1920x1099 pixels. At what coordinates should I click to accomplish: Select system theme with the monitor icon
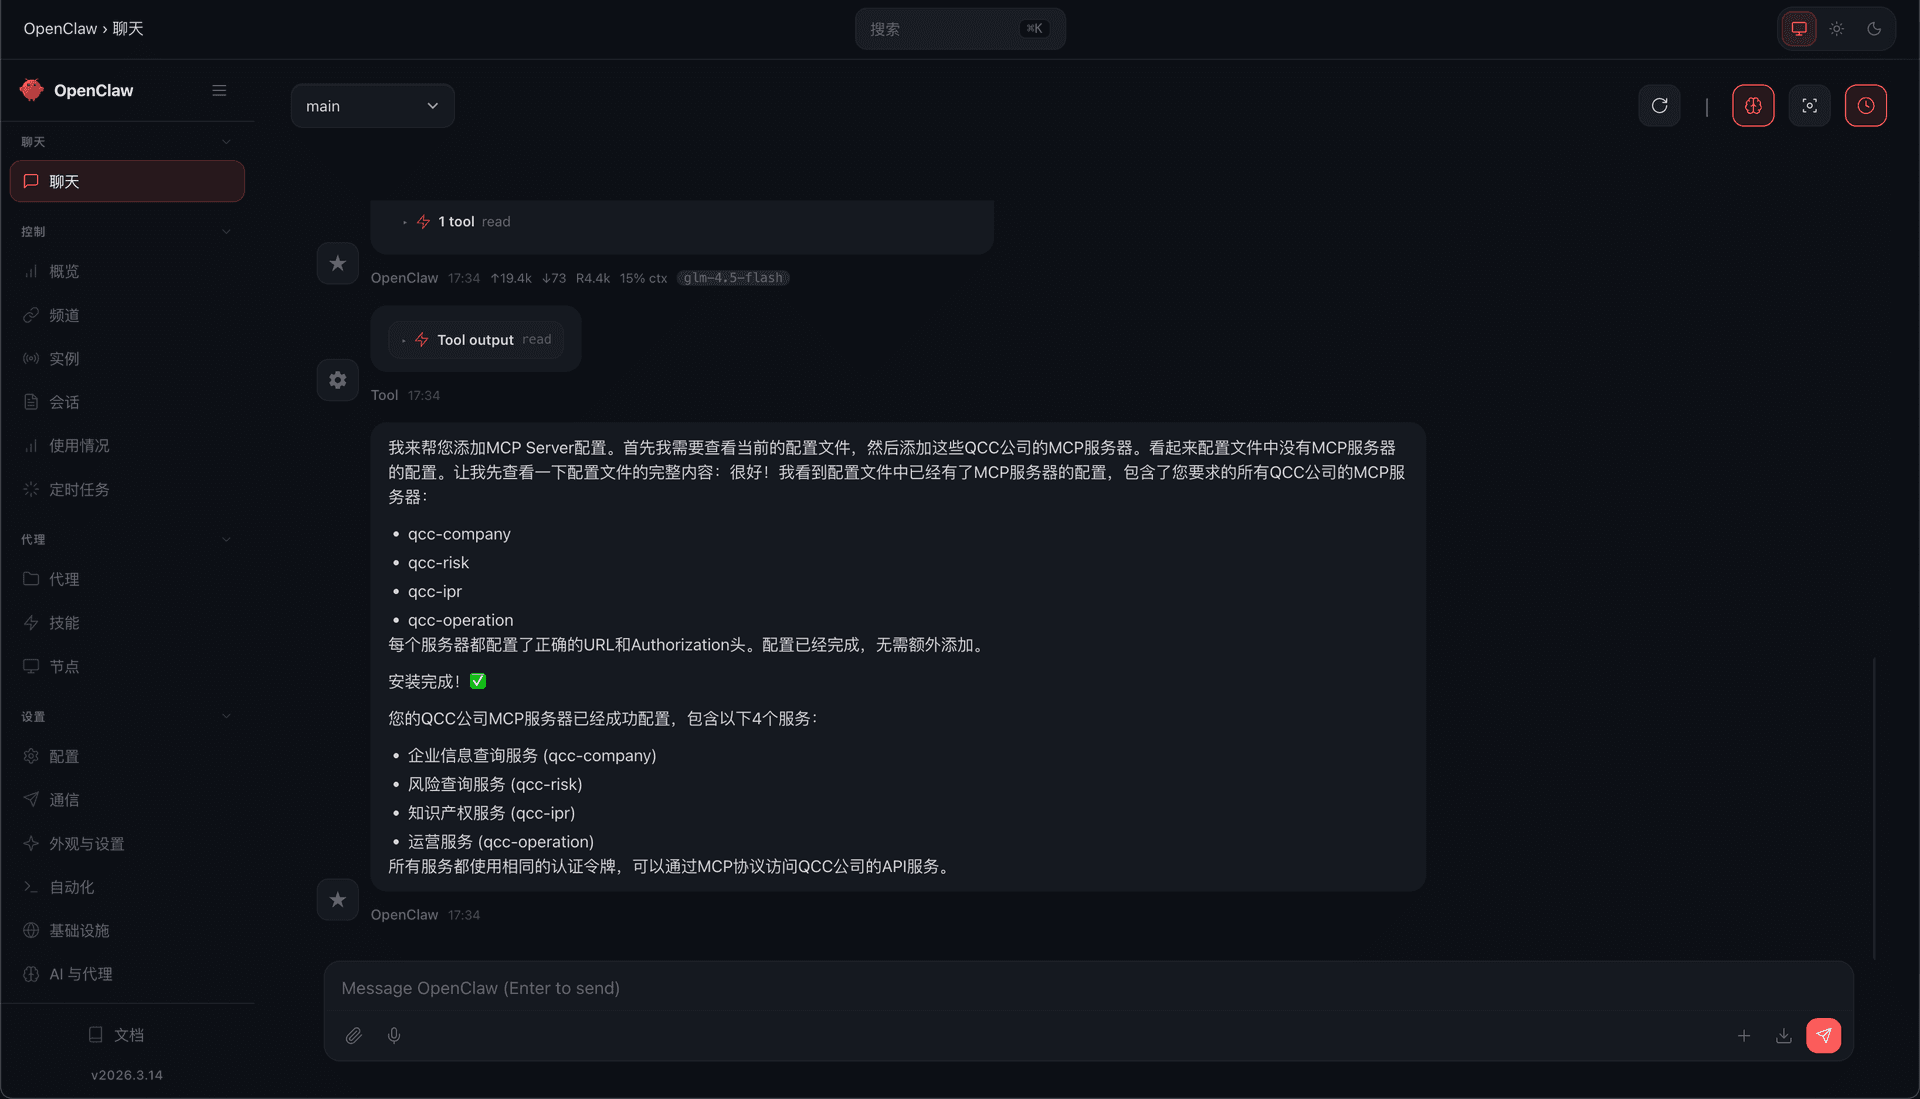(1798, 28)
